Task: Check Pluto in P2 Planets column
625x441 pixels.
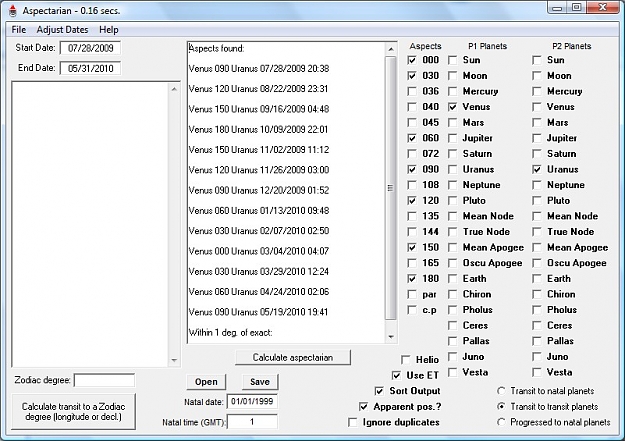Action: tap(537, 201)
